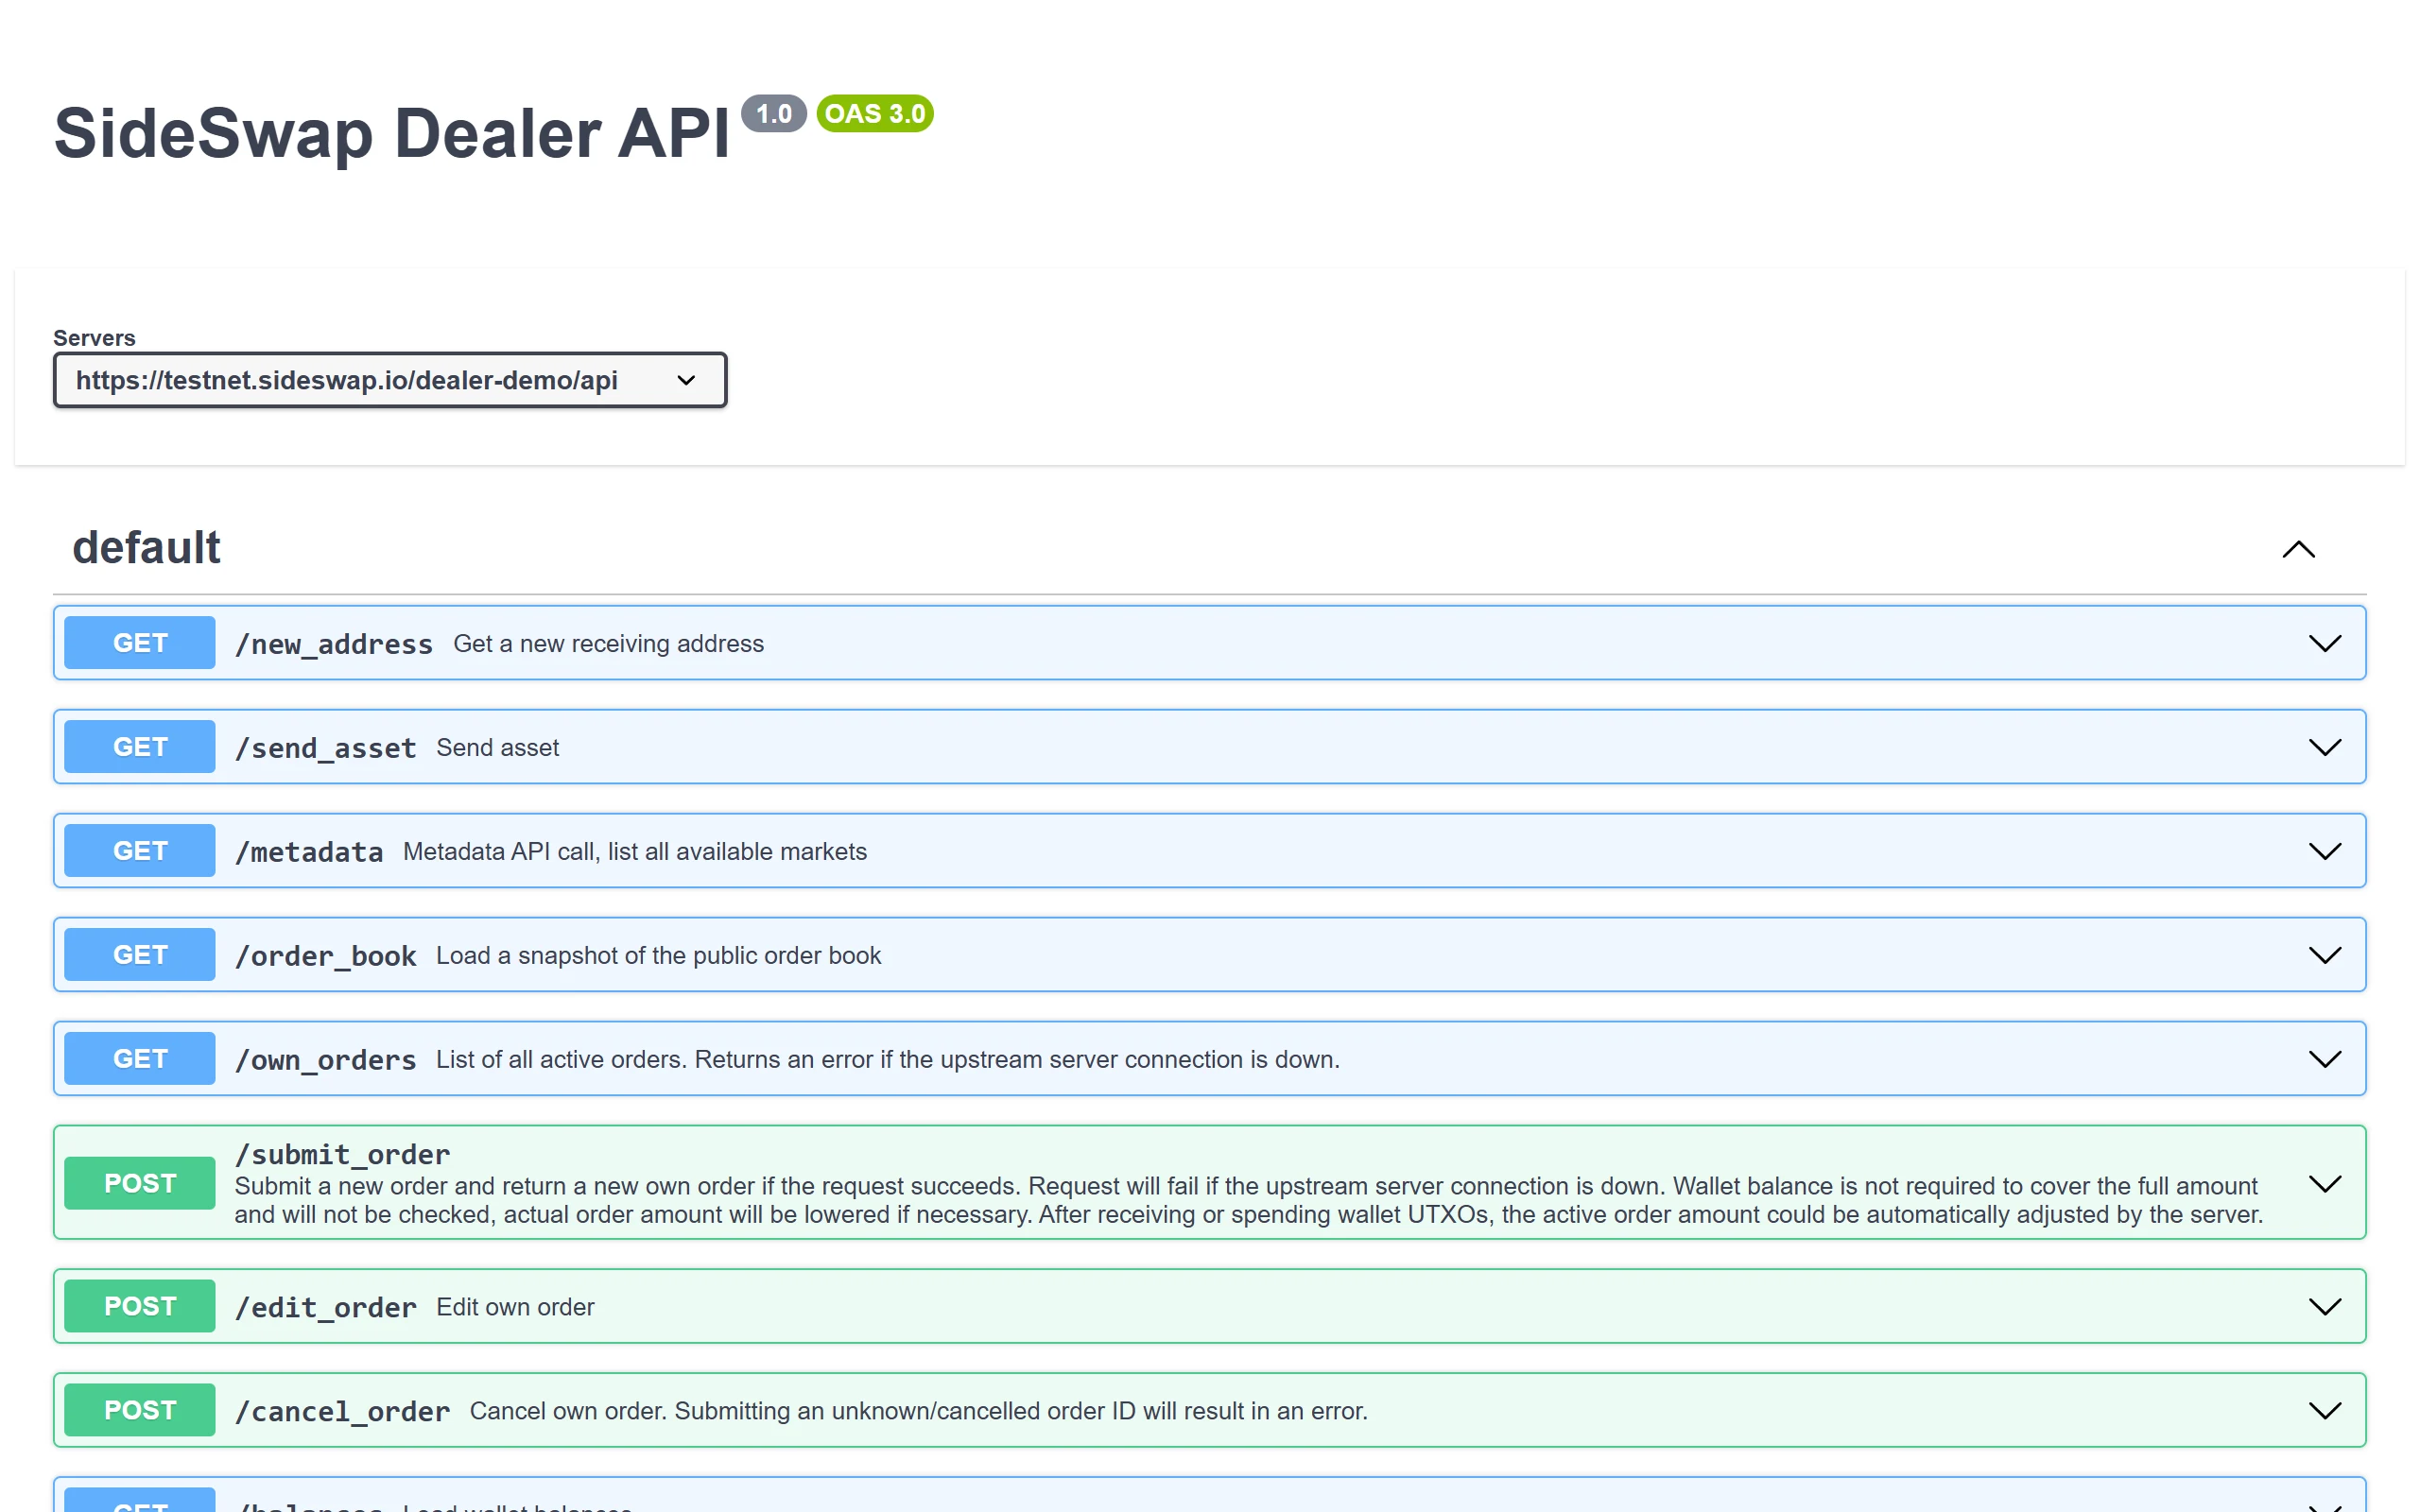Expand the /send_asset endpoint chevron
Image resolution: width=2420 pixels, height=1512 pixels.
(2325, 747)
